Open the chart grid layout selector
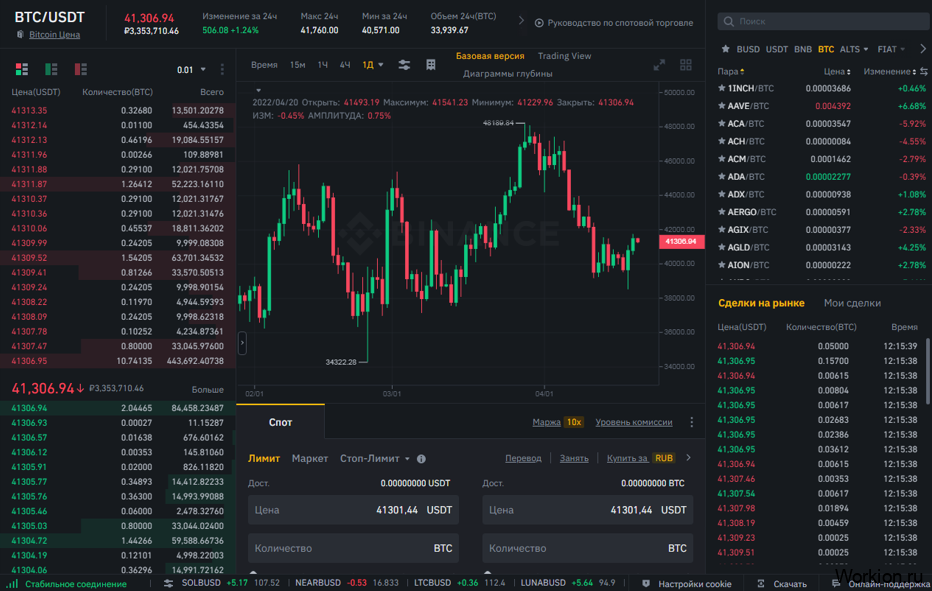Image resolution: width=932 pixels, height=591 pixels. click(x=686, y=65)
